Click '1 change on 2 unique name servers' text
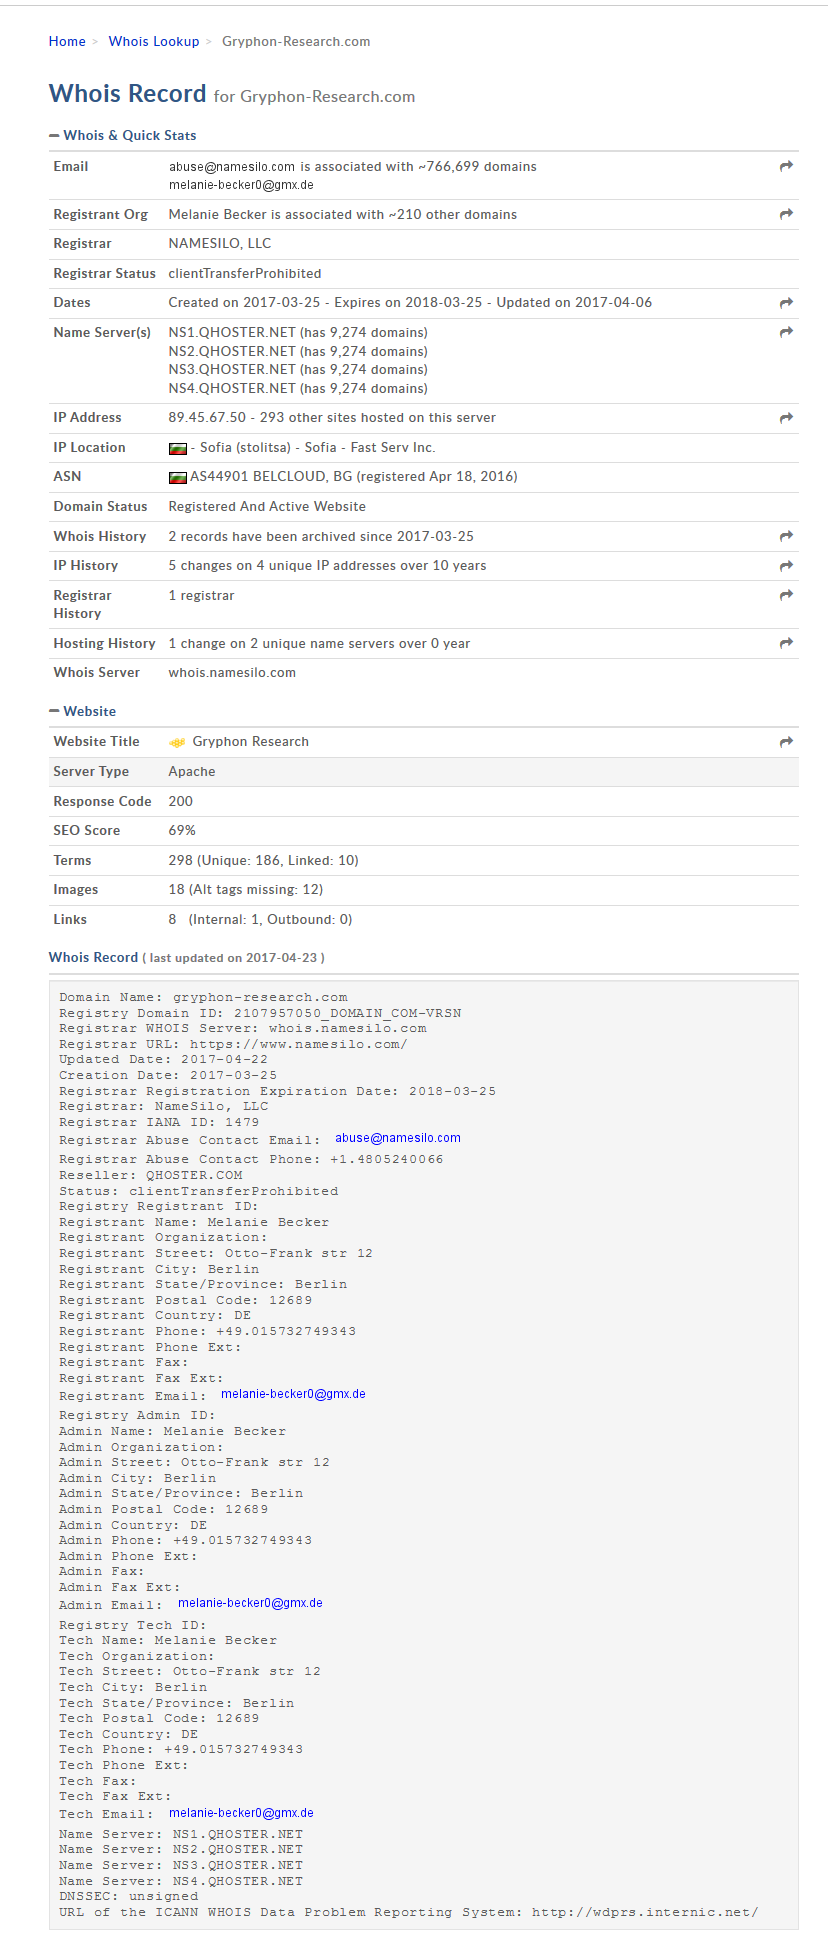 (x=319, y=643)
